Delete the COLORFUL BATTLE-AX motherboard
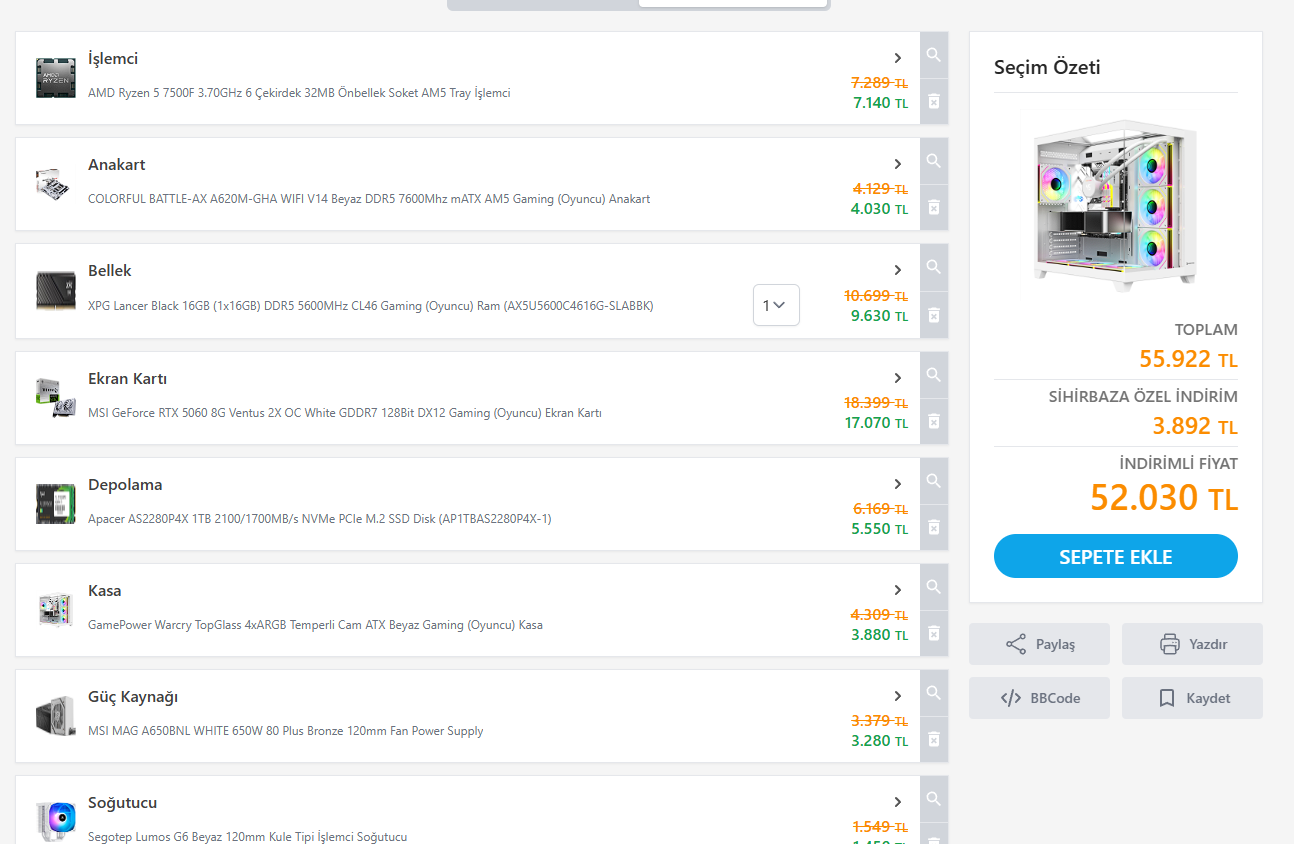The image size is (1294, 844). 934,208
